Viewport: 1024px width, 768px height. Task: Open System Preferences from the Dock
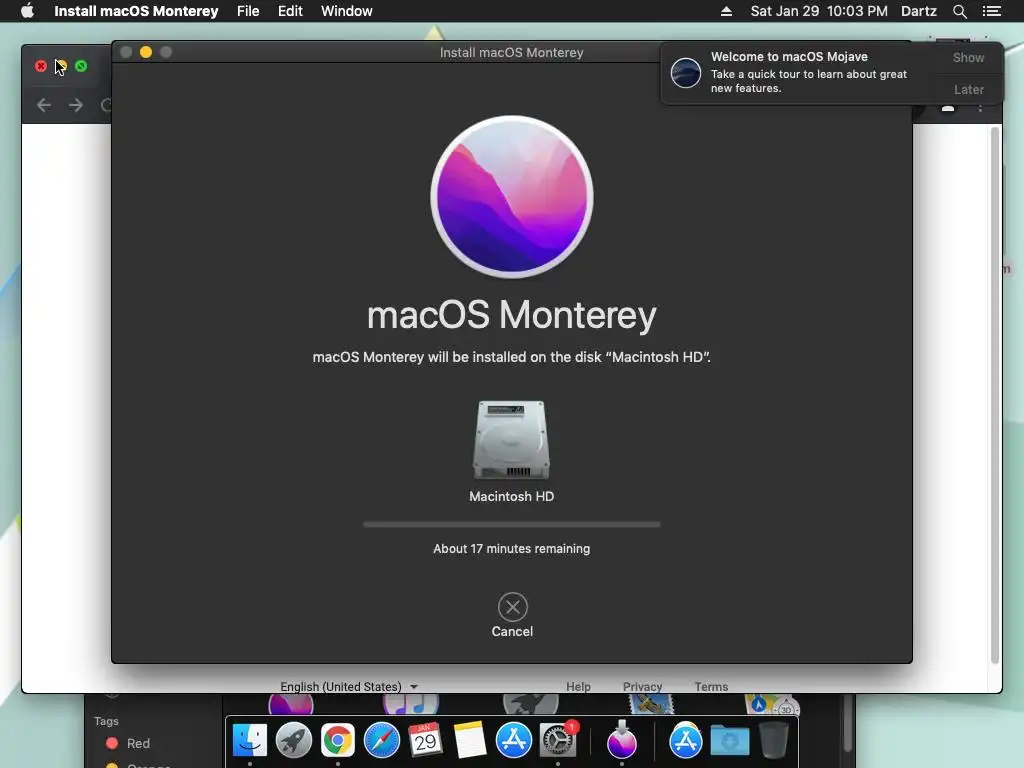tap(558, 741)
